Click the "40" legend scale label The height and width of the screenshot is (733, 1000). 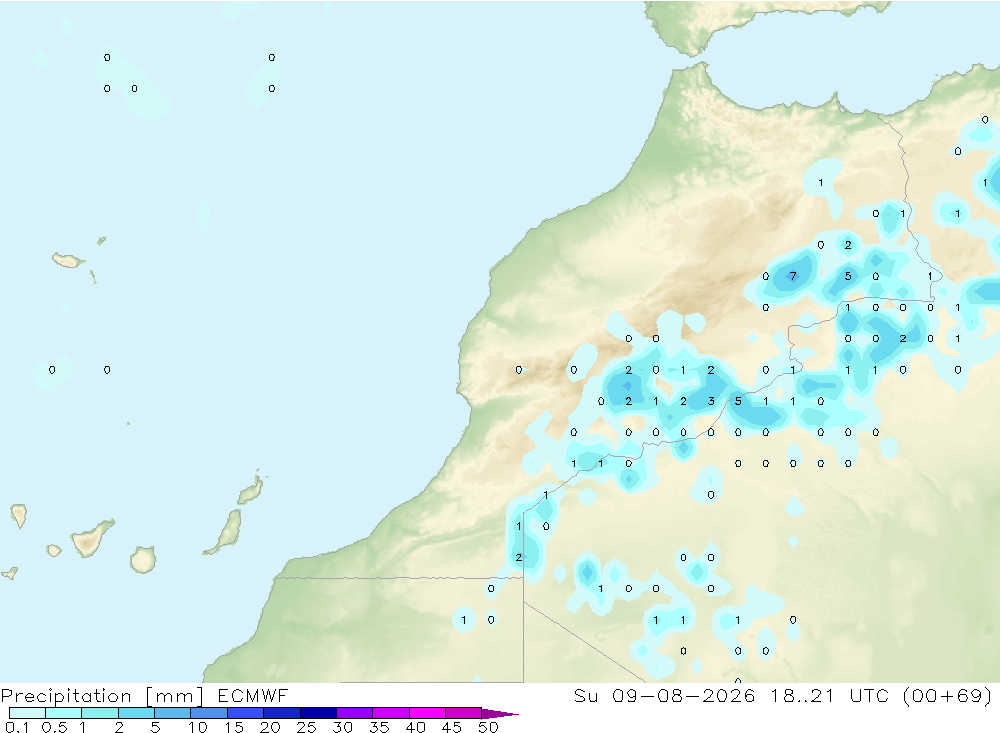[415, 727]
